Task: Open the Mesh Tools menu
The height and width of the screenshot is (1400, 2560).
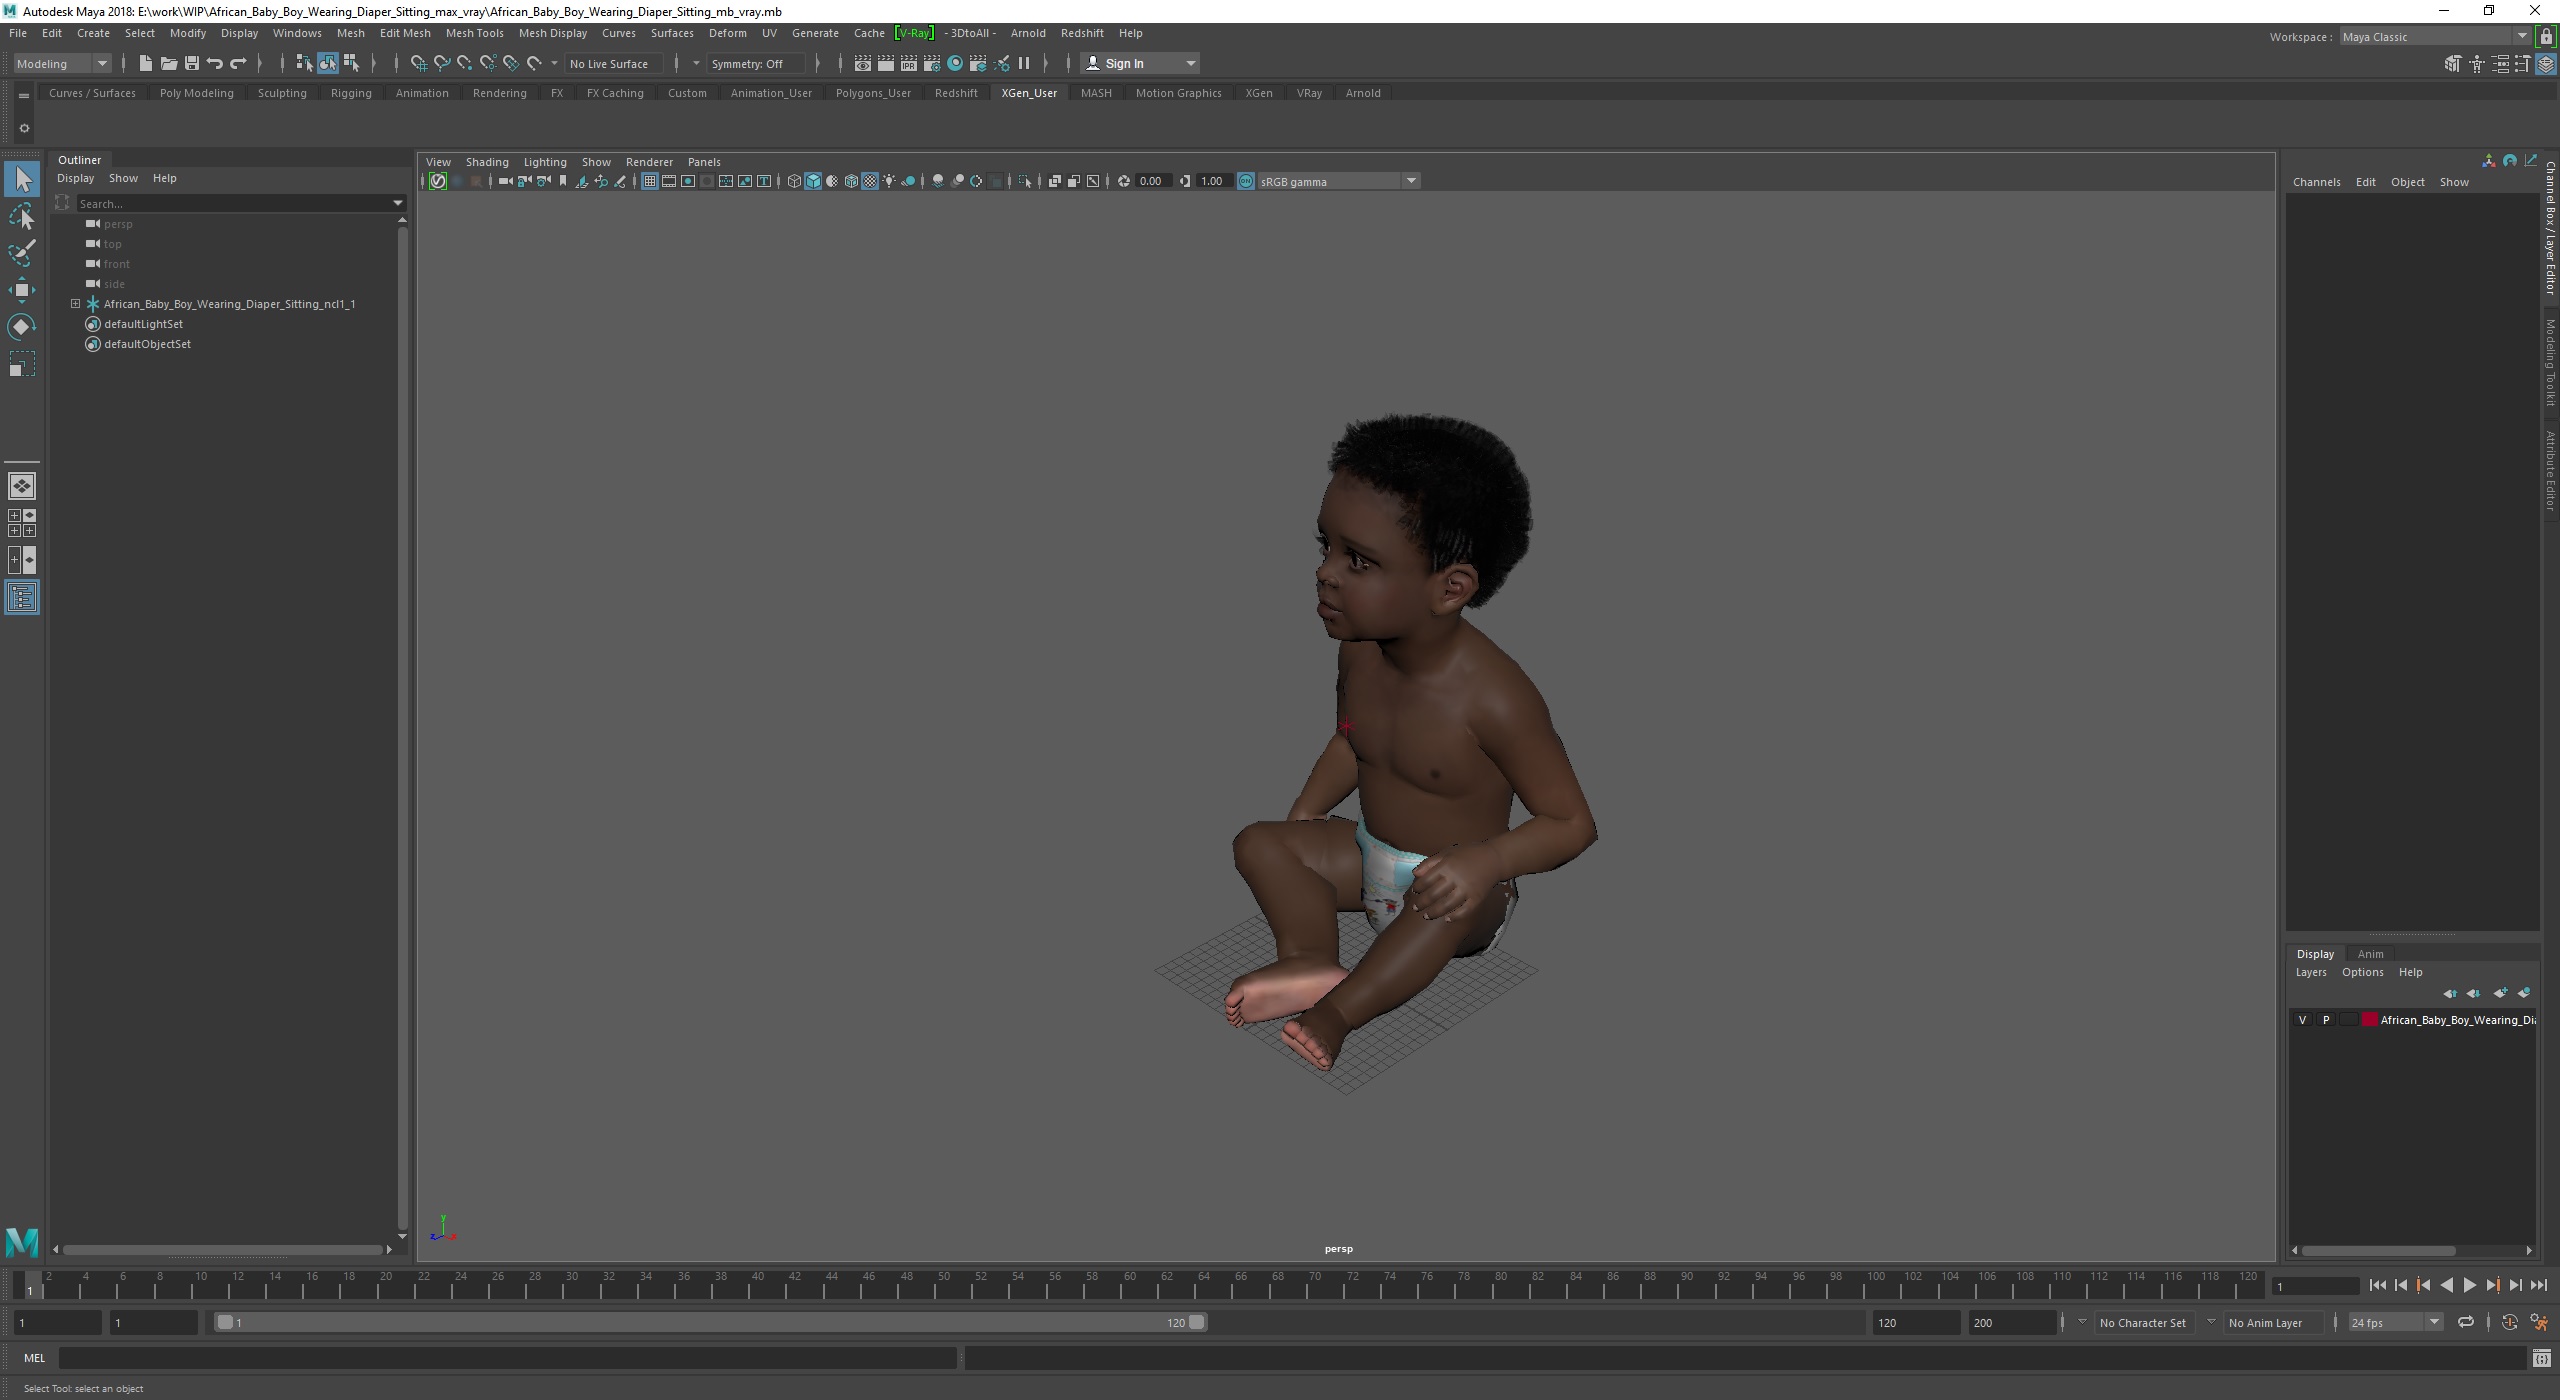Action: (474, 33)
